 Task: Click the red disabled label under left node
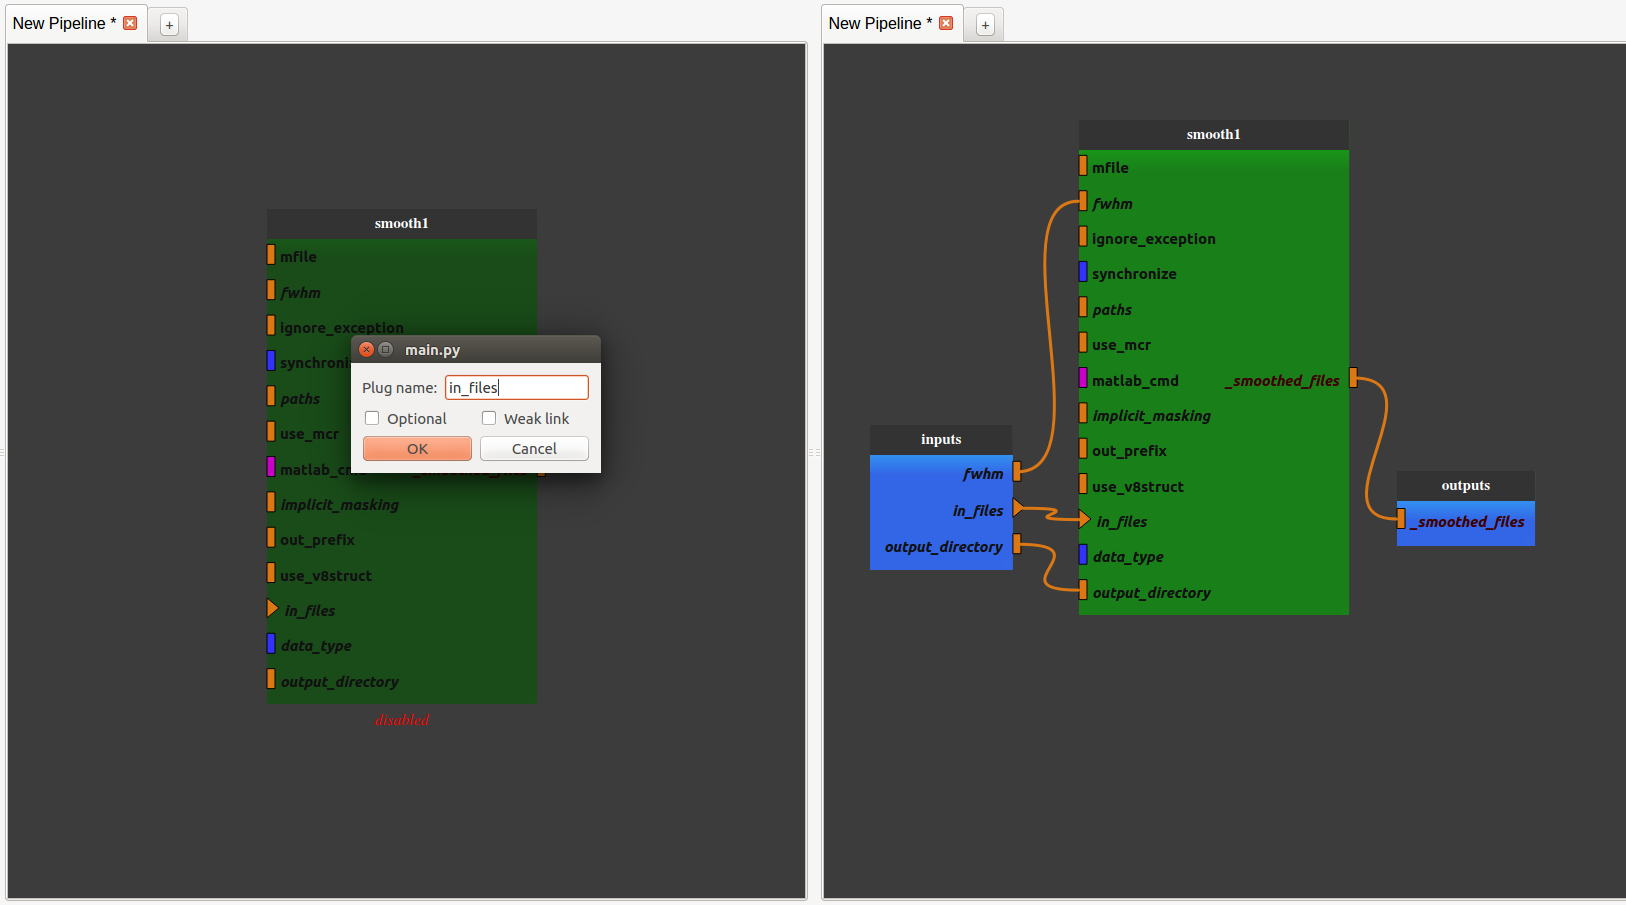pyautogui.click(x=402, y=720)
